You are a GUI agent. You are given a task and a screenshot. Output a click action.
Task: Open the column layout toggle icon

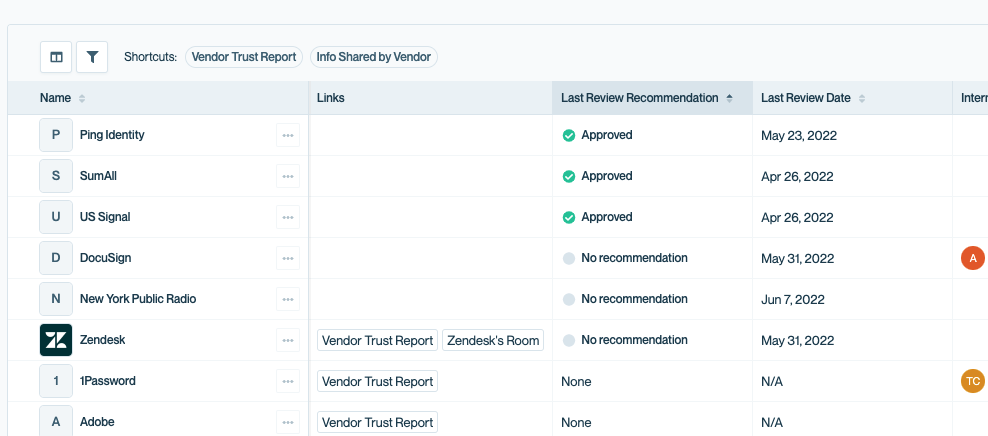click(56, 57)
